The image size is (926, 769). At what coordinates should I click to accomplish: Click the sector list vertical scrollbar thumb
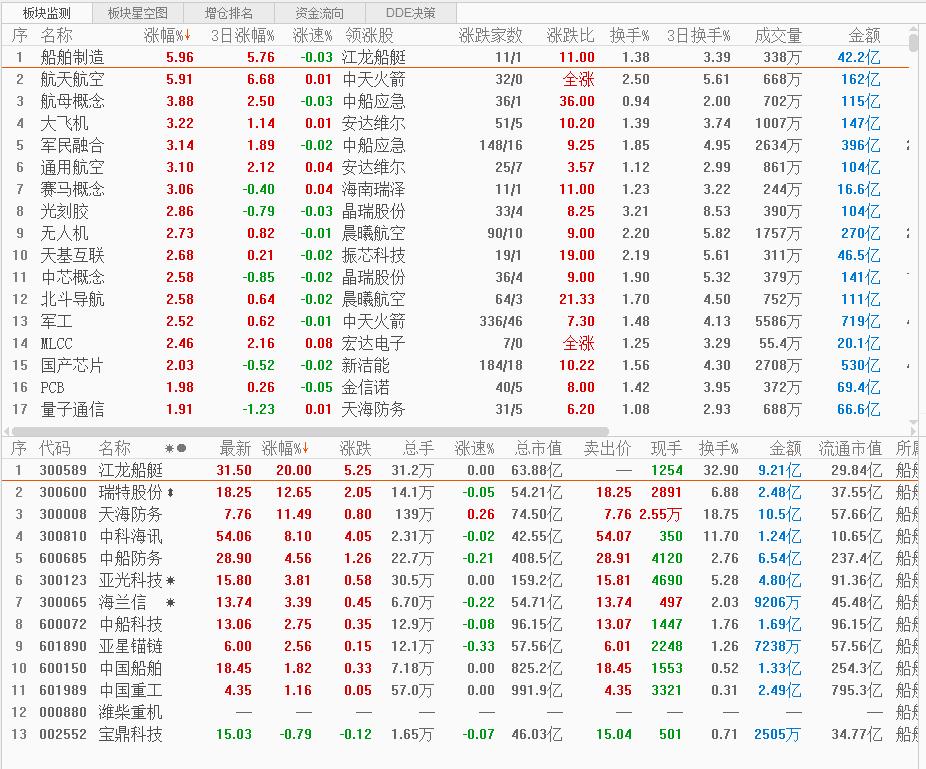914,41
